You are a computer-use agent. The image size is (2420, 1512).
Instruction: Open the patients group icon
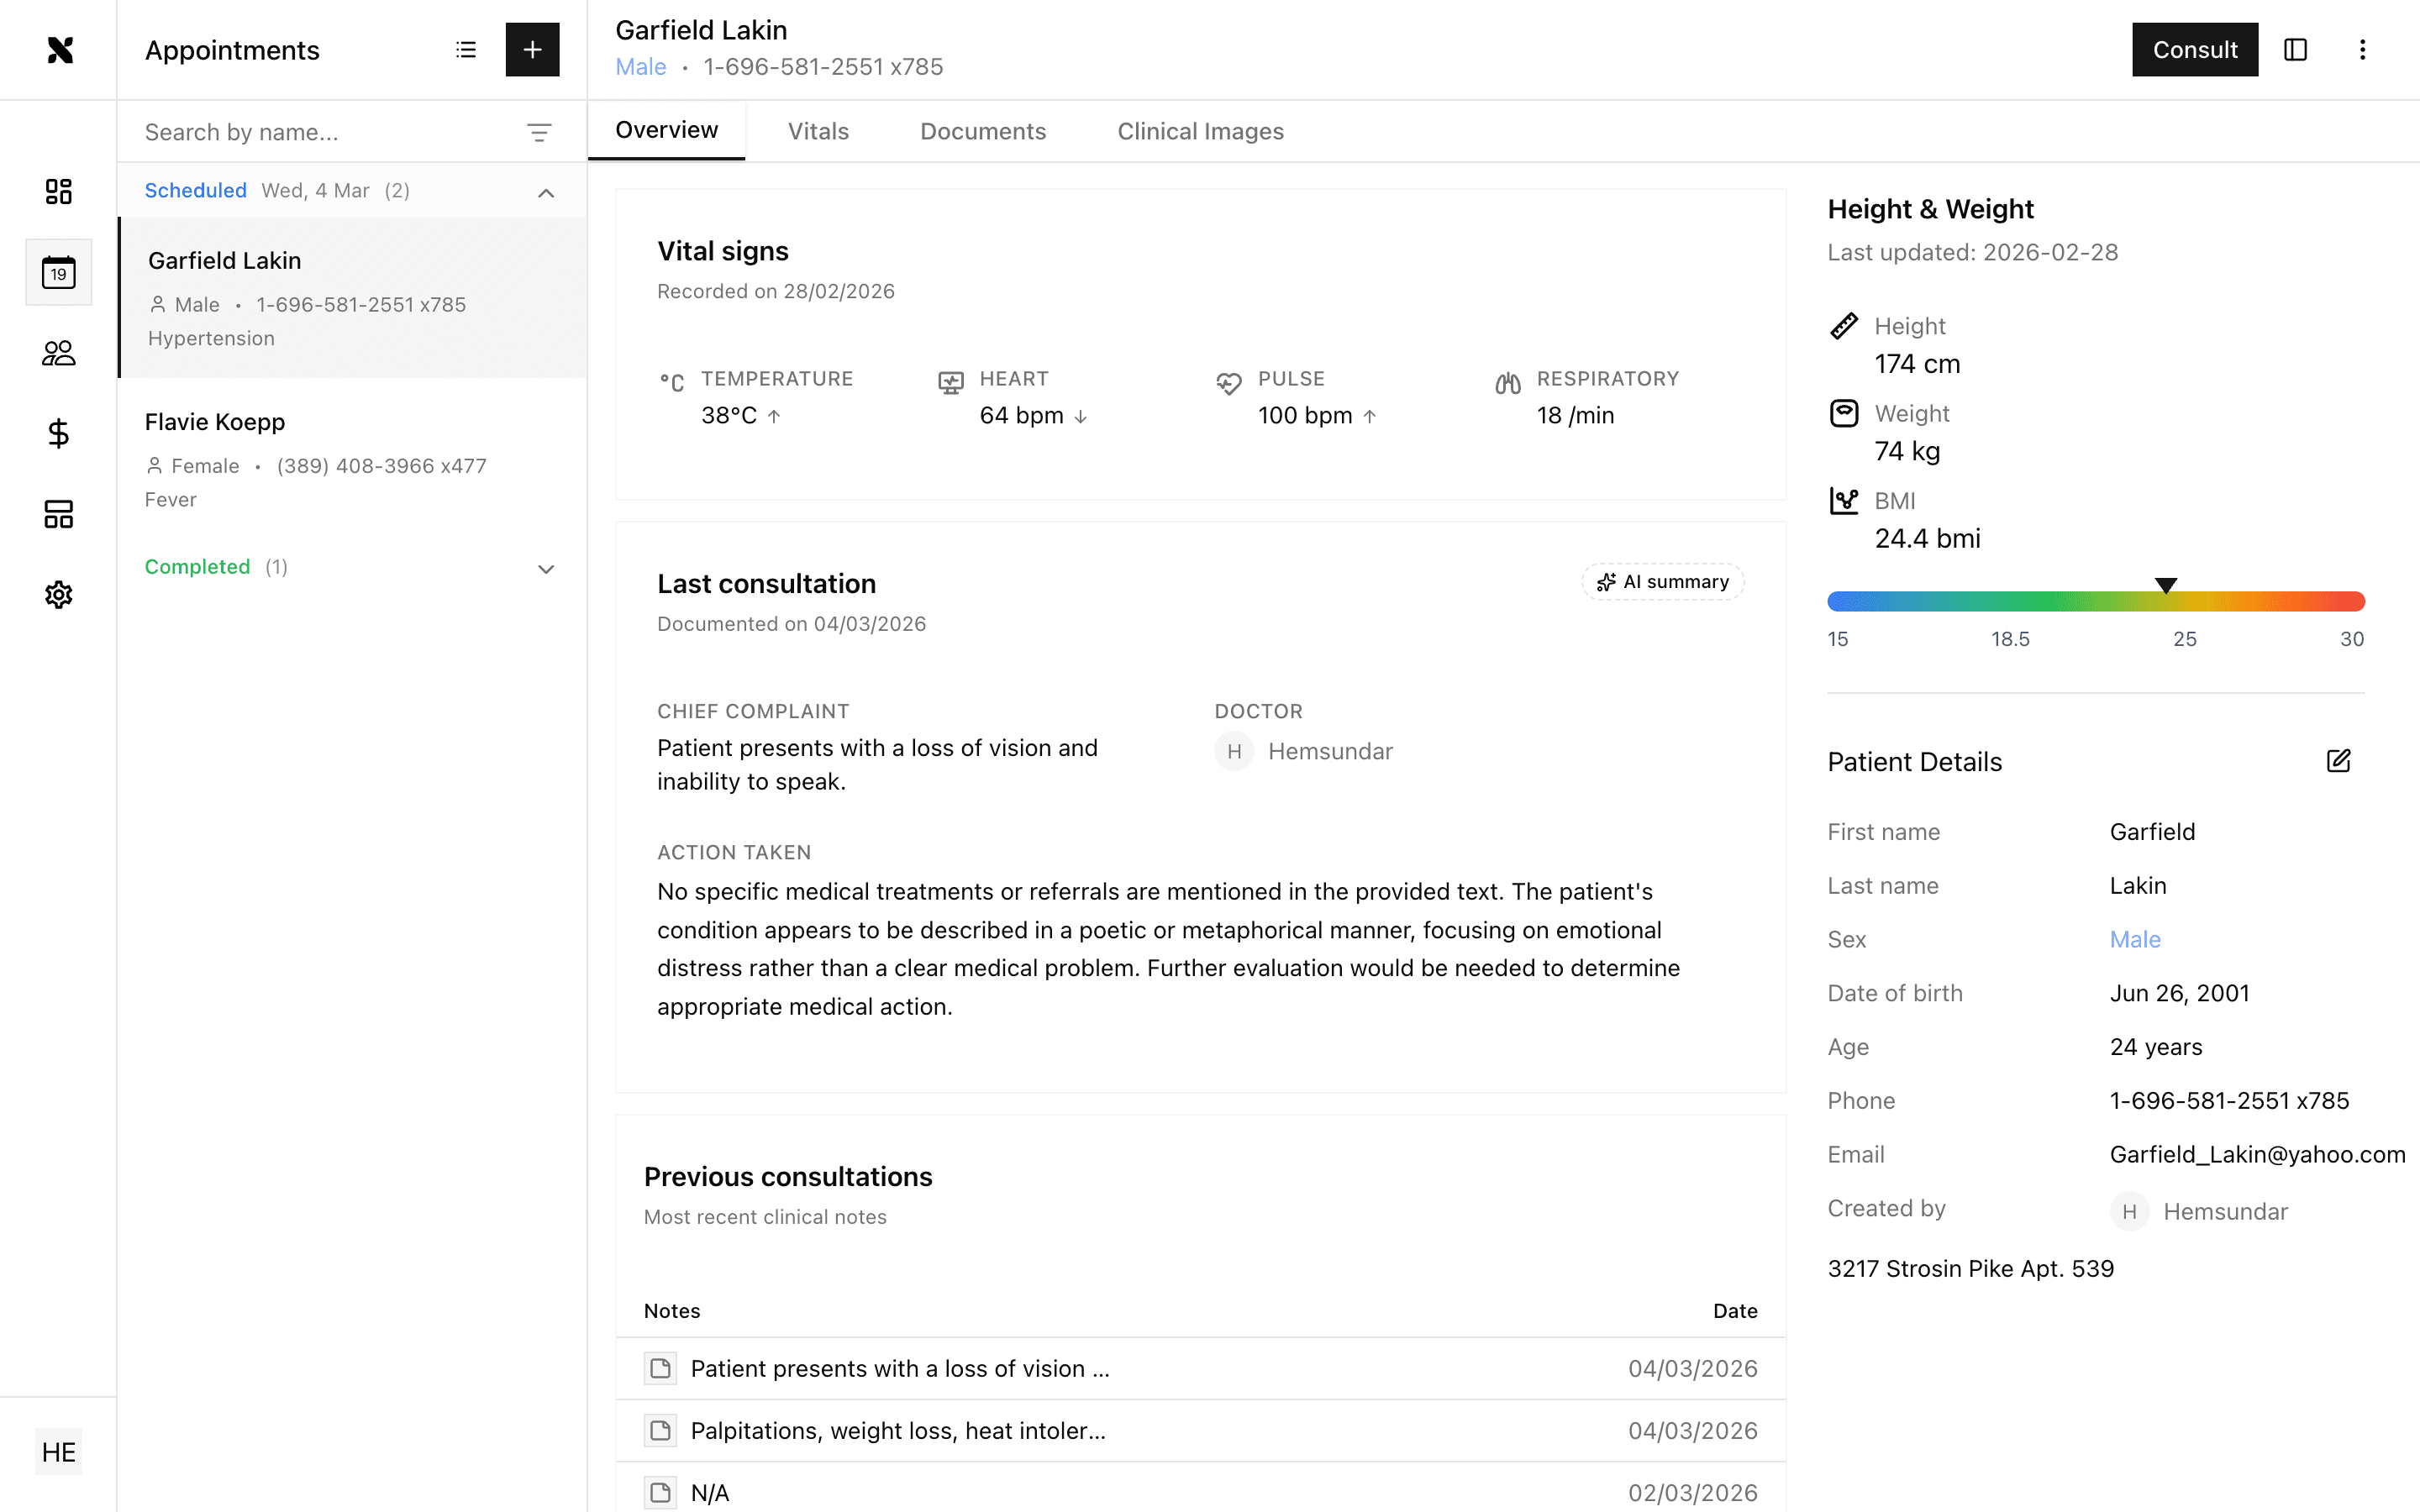[58, 353]
